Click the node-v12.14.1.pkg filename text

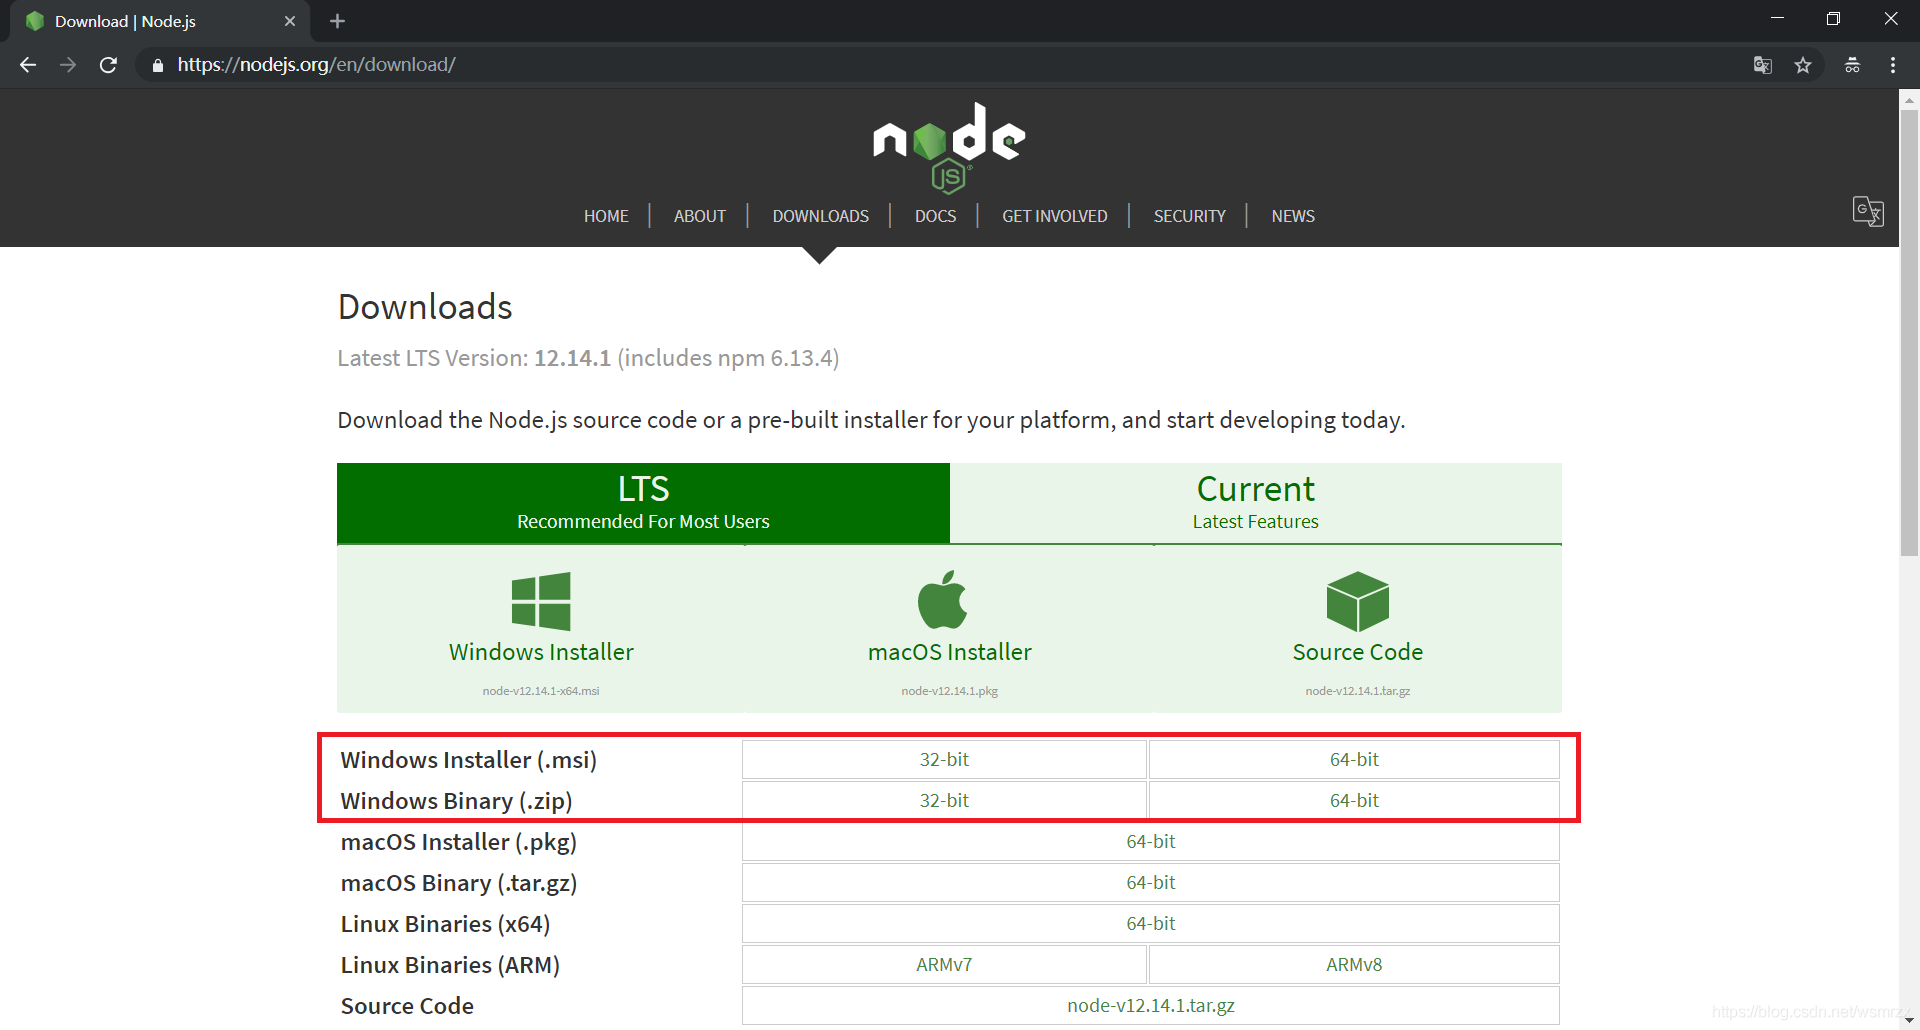950,691
